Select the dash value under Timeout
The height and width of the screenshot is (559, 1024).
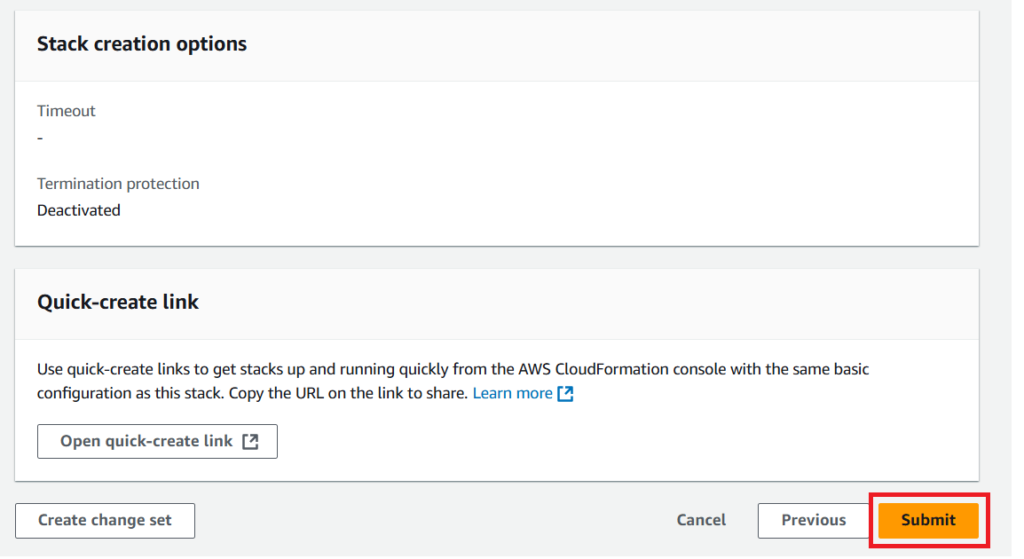(x=40, y=137)
